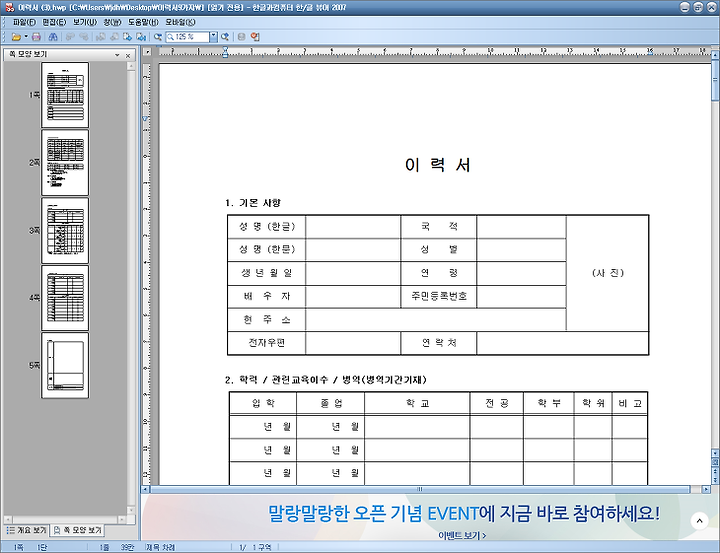Click the print icon in toolbar
720x553 pixels.
click(x=36, y=37)
